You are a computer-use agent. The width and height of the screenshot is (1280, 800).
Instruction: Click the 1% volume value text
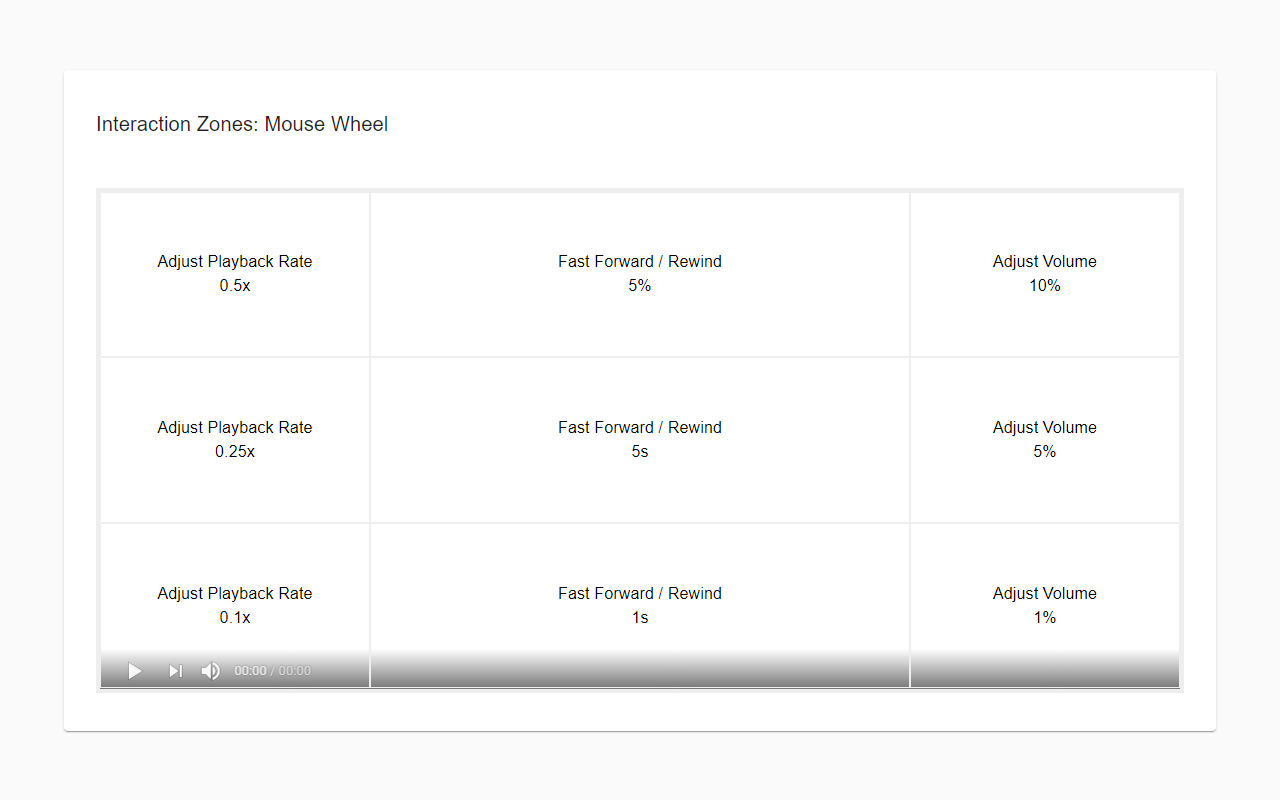click(1044, 618)
